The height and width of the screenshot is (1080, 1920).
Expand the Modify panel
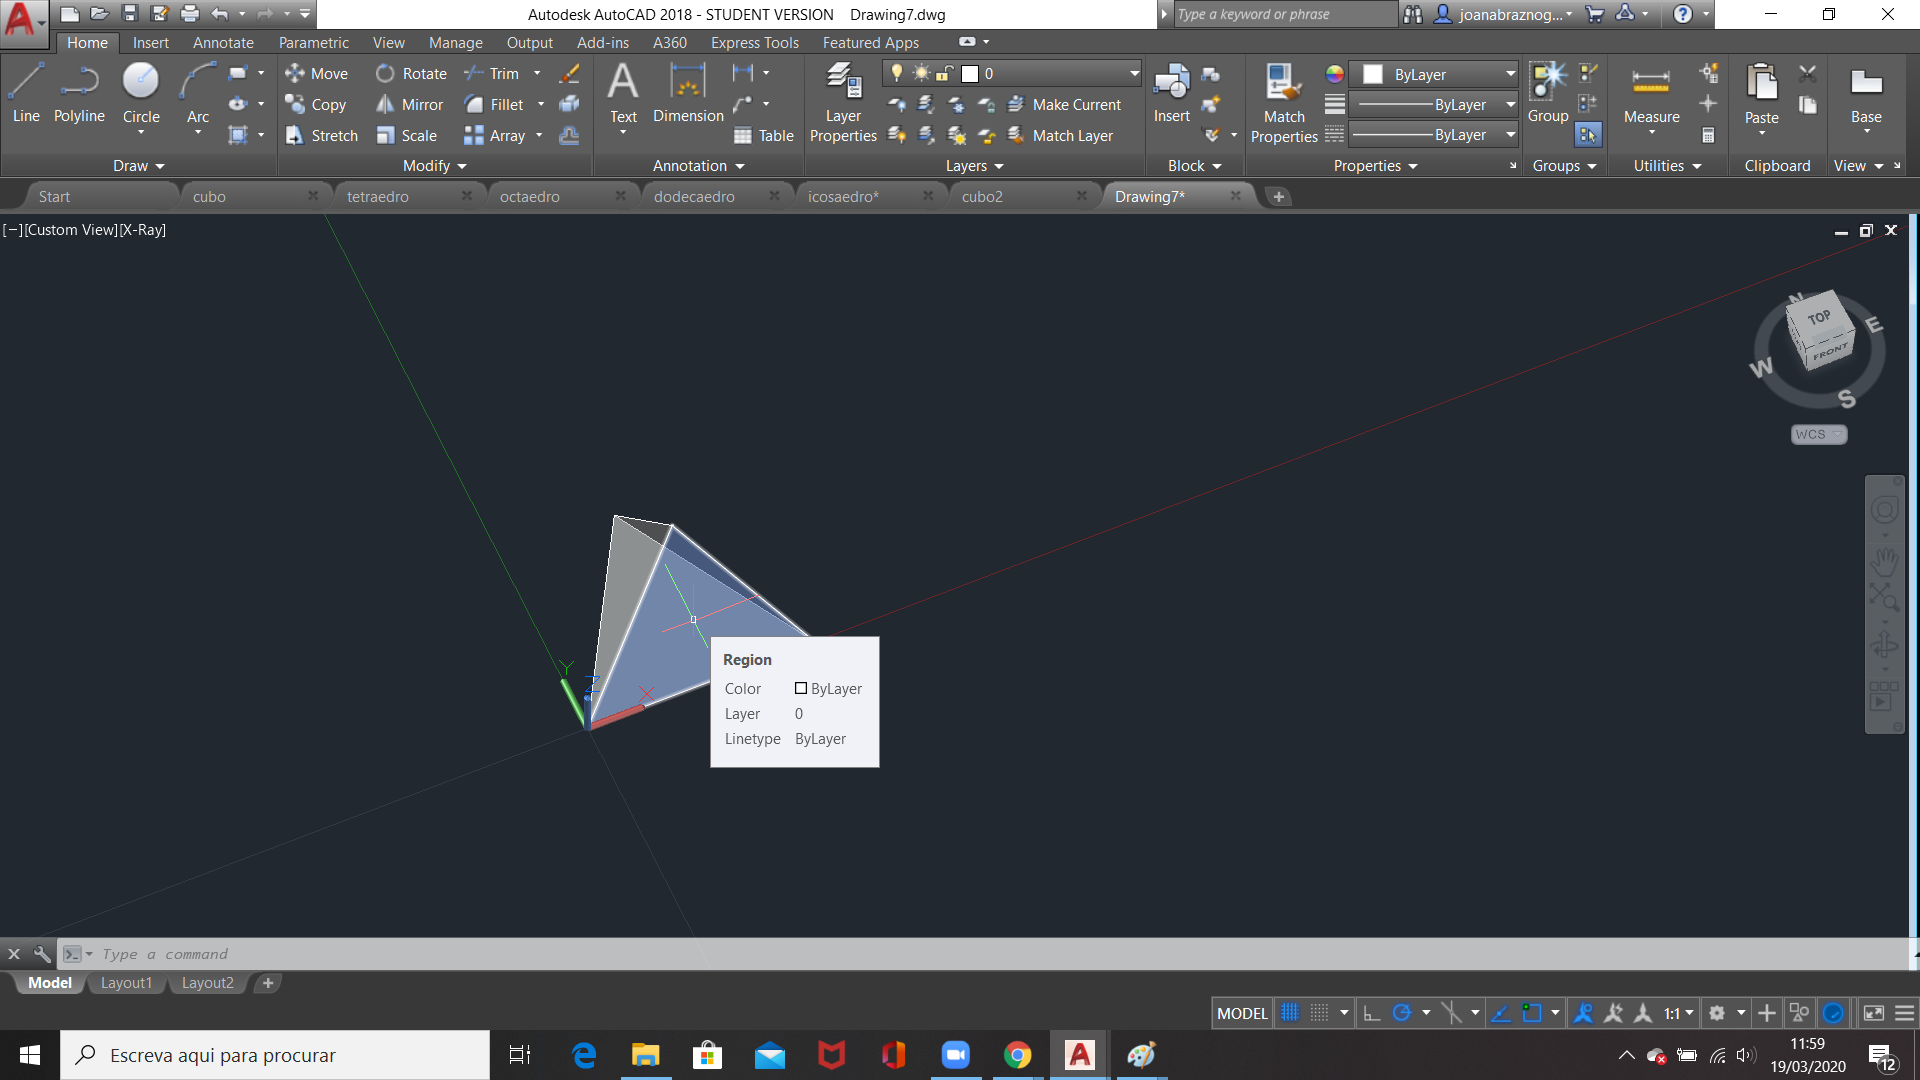[434, 166]
